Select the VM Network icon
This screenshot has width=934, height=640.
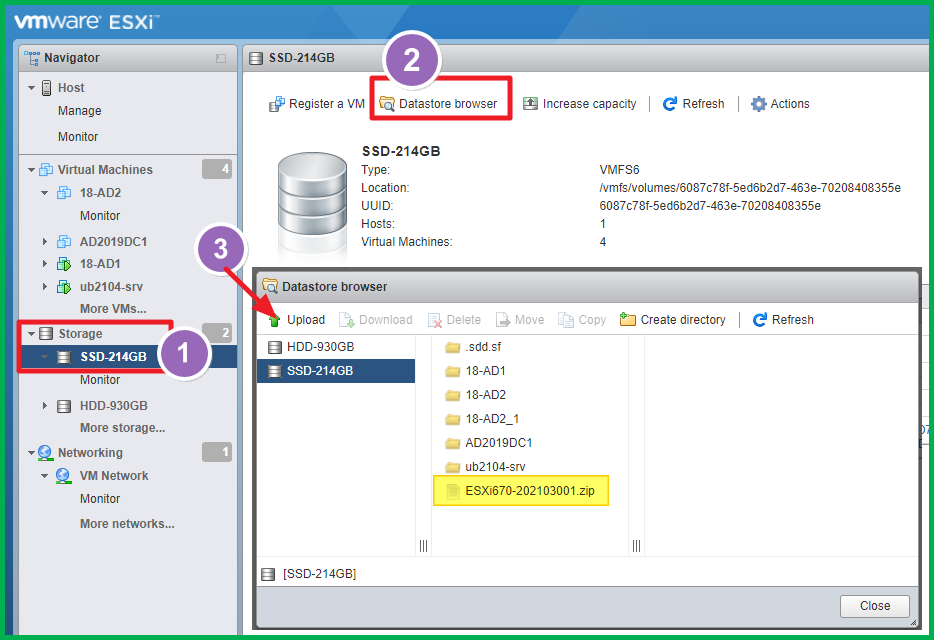pyautogui.click(x=64, y=476)
